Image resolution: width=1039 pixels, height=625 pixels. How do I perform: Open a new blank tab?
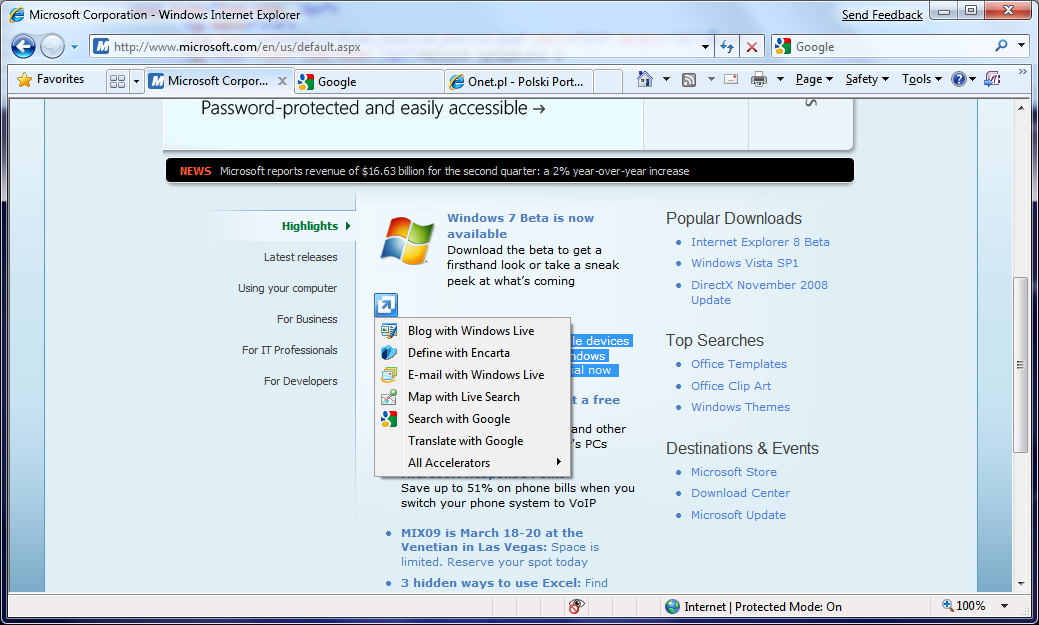tap(608, 82)
